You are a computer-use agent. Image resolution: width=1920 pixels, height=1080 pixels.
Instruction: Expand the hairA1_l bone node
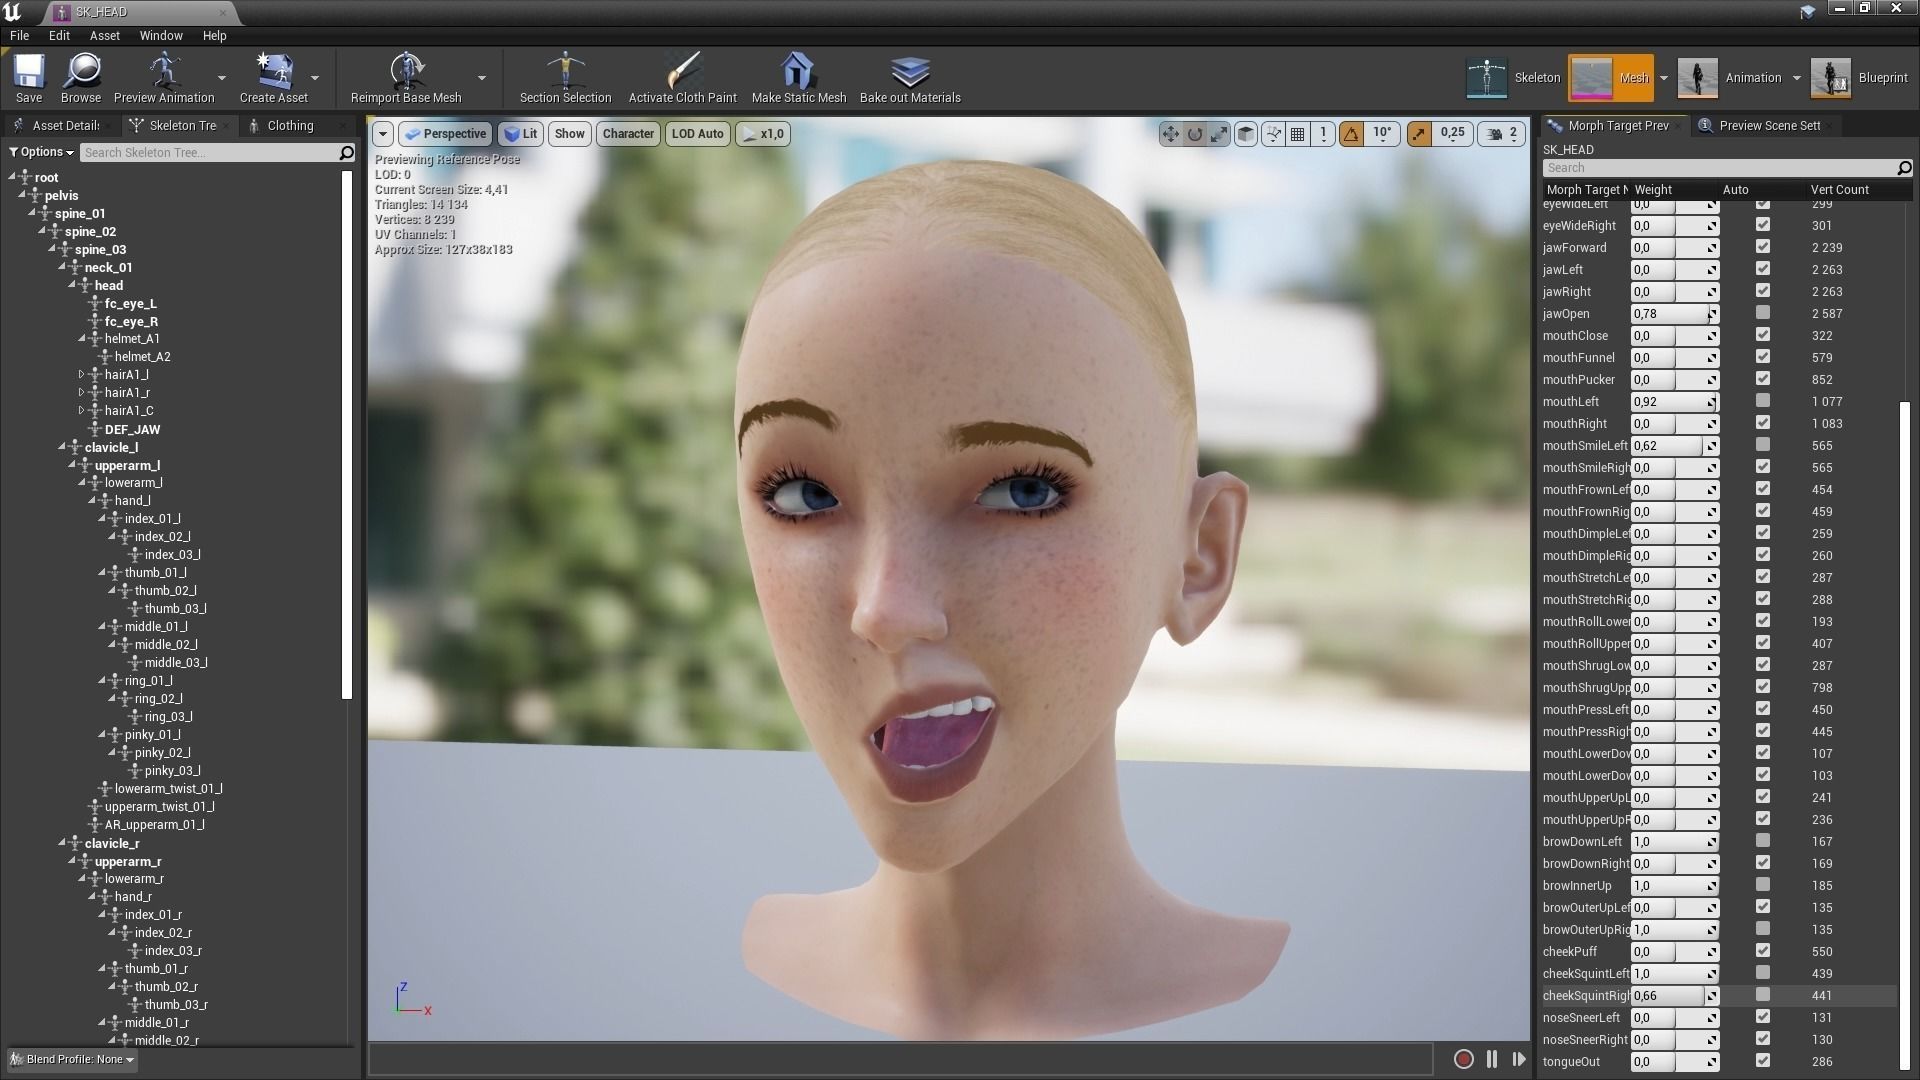pyautogui.click(x=82, y=375)
